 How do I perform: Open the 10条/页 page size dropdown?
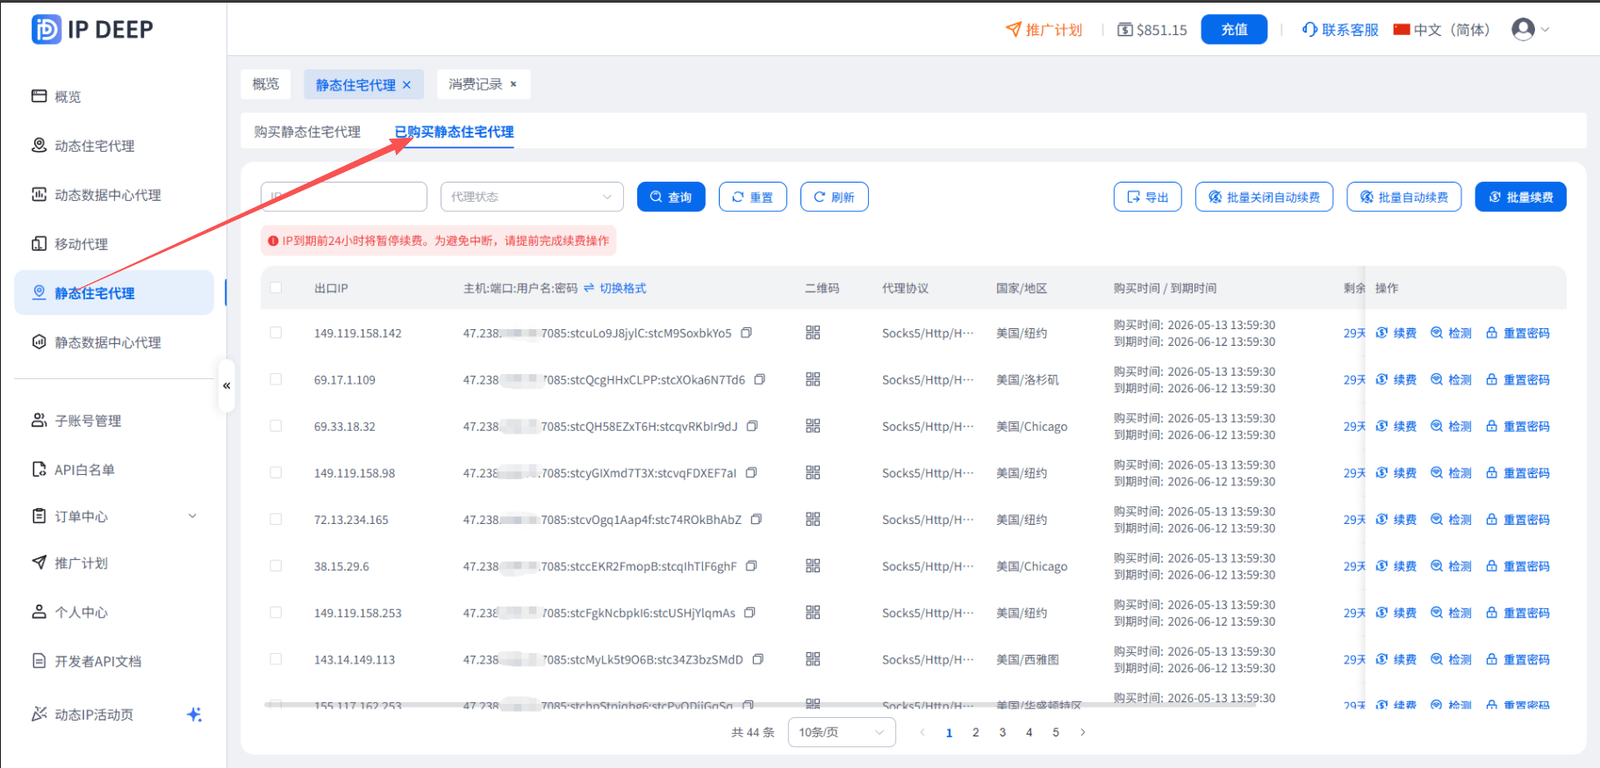coord(841,732)
